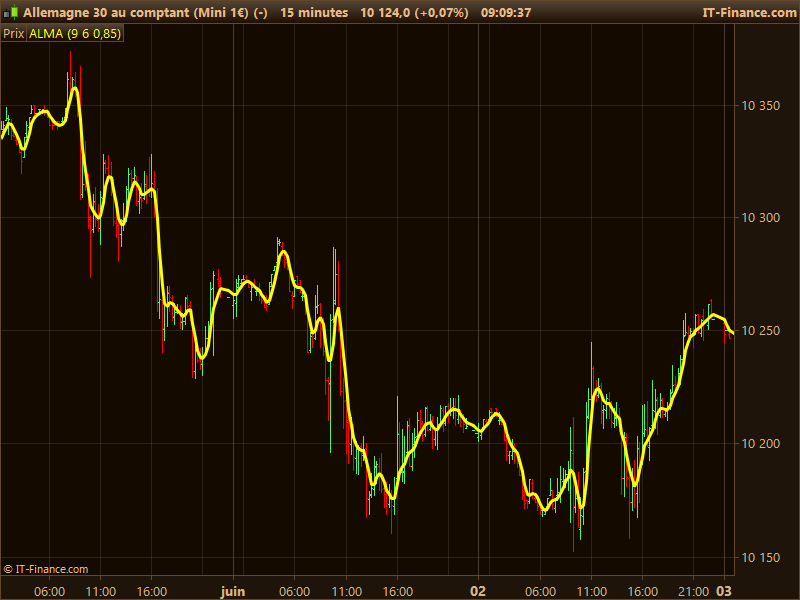Click the 10 300 price axis label
The height and width of the screenshot is (600, 800).
tap(760, 218)
